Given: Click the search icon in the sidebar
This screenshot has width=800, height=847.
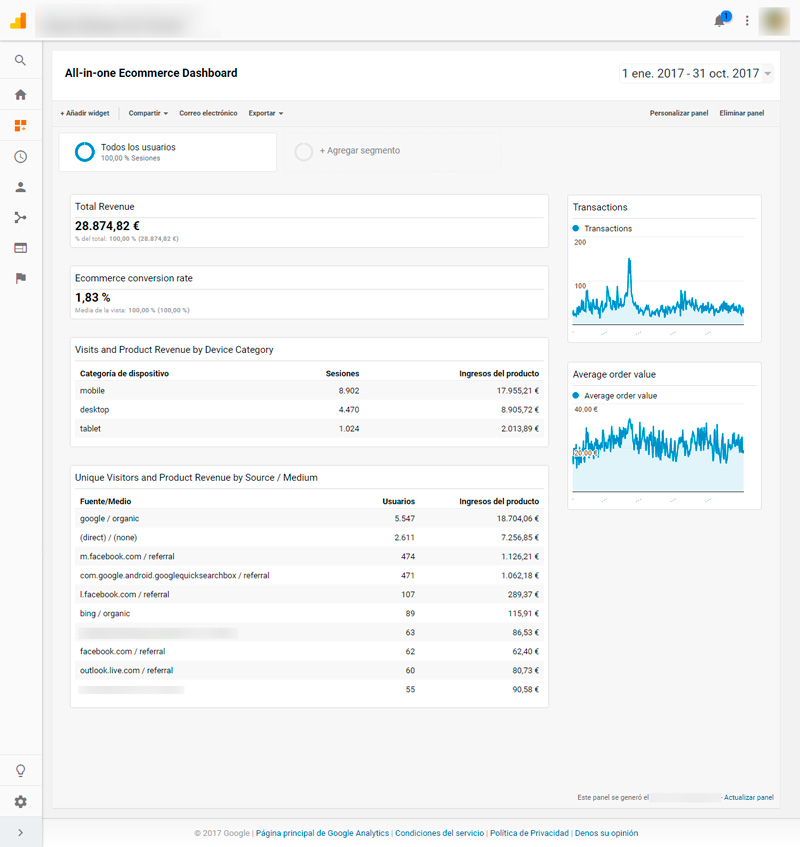Looking at the screenshot, I should coord(20,61).
